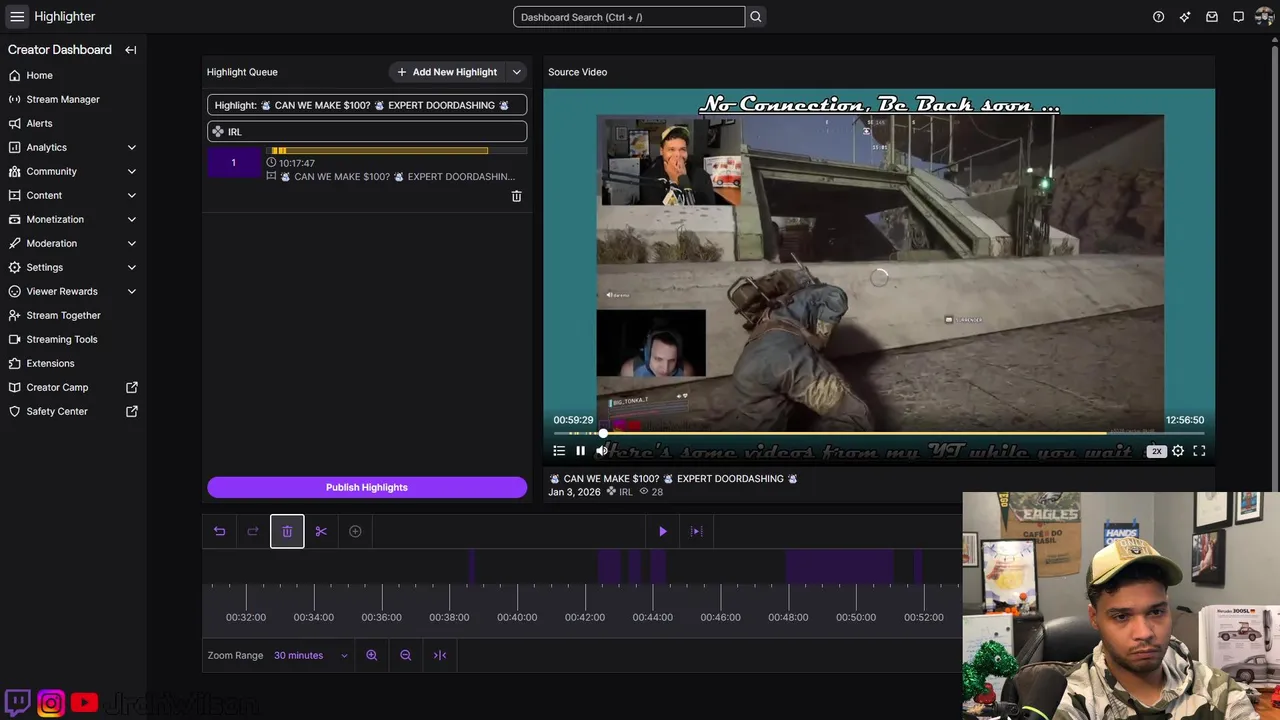Click the IRL category link below the video
The image size is (1280, 720).
[626, 492]
